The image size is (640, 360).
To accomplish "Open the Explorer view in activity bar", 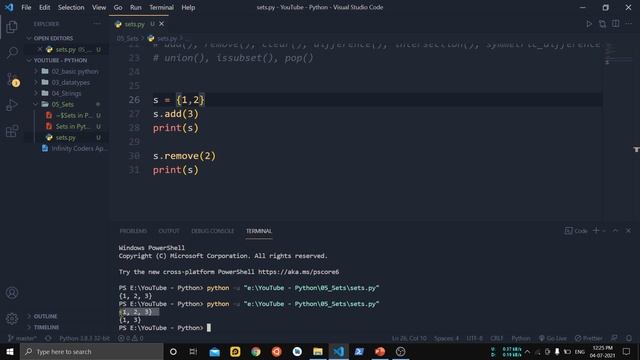I will click(12, 27).
